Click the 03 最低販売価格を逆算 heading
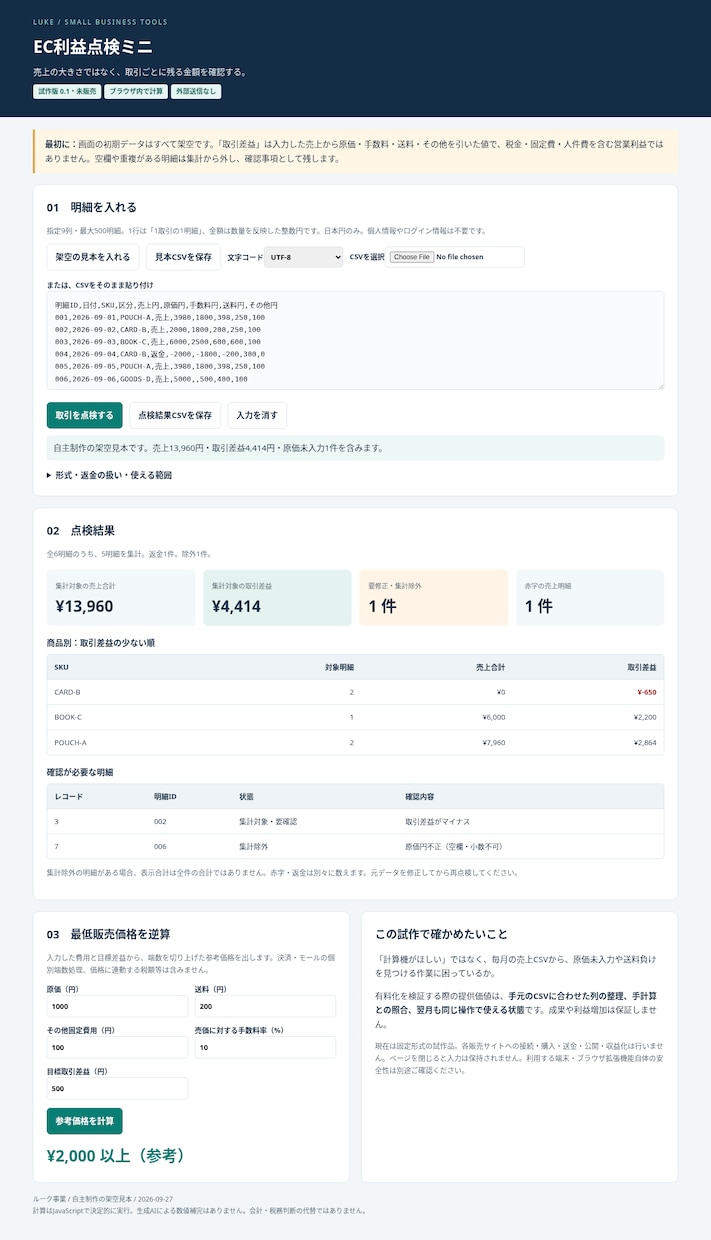711x1240 pixels. pos(108,934)
